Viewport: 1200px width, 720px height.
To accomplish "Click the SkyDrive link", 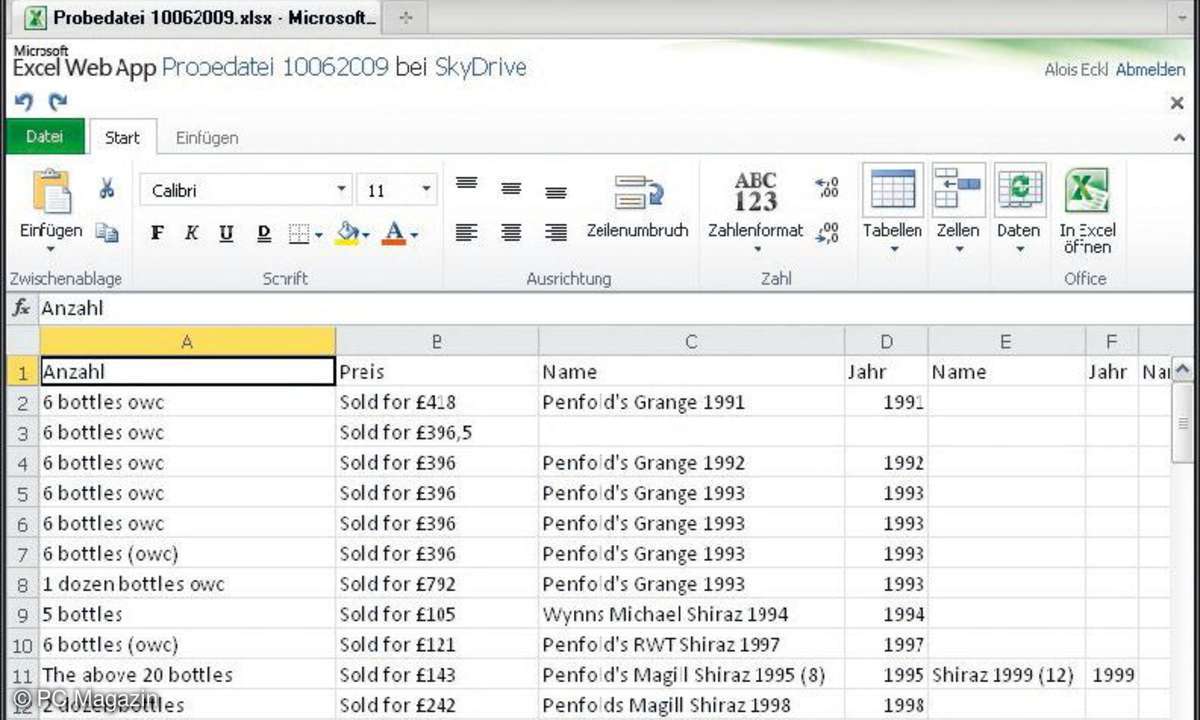I will pyautogui.click(x=480, y=68).
